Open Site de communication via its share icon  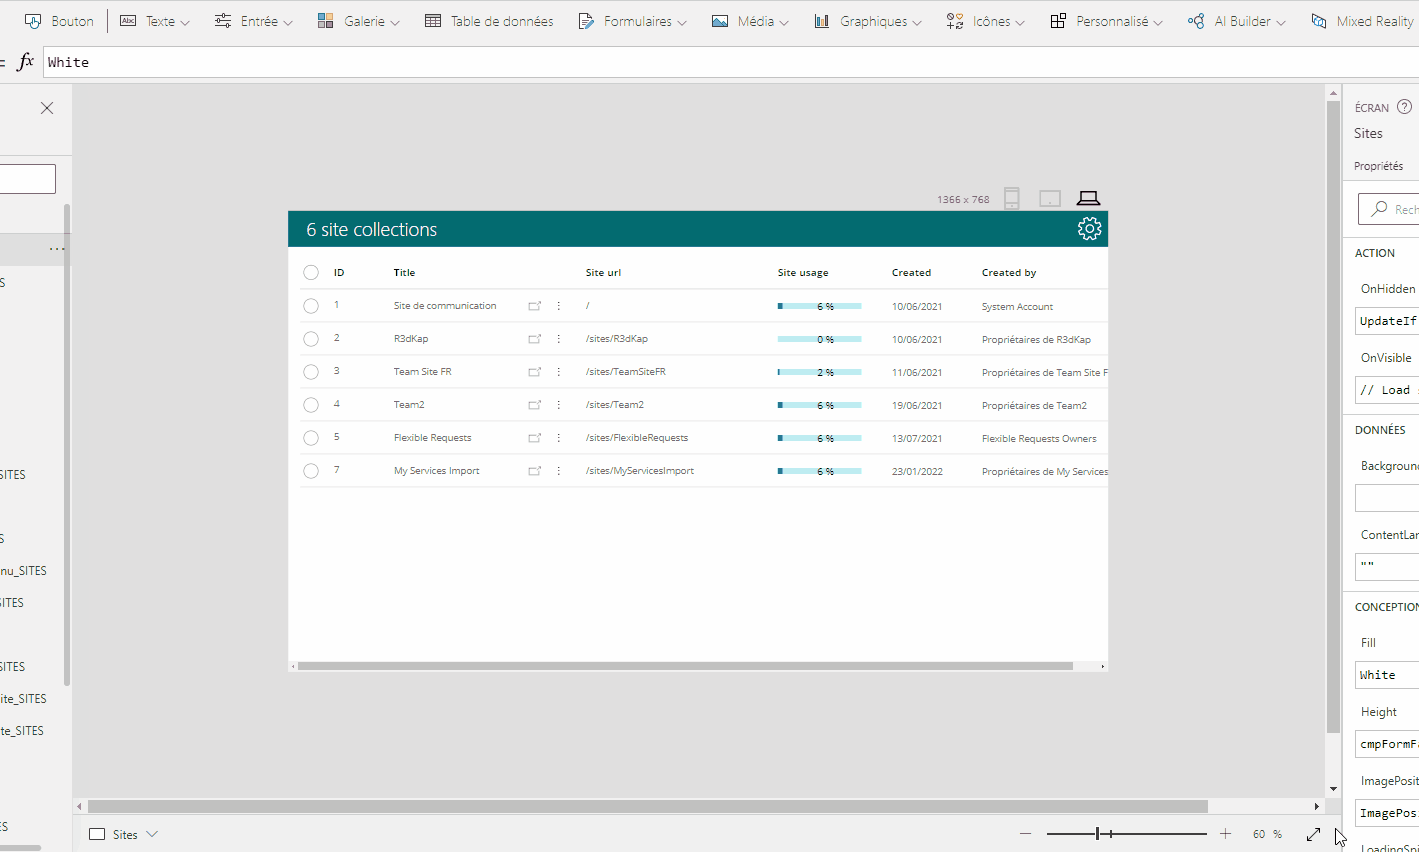click(535, 306)
